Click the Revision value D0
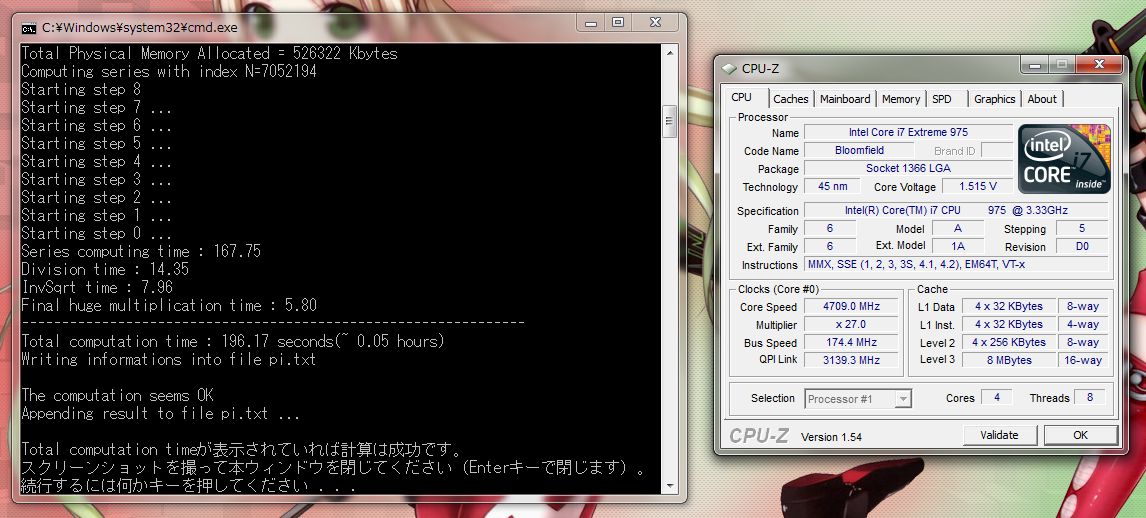This screenshot has height=518, width=1146. pyautogui.click(x=1082, y=247)
